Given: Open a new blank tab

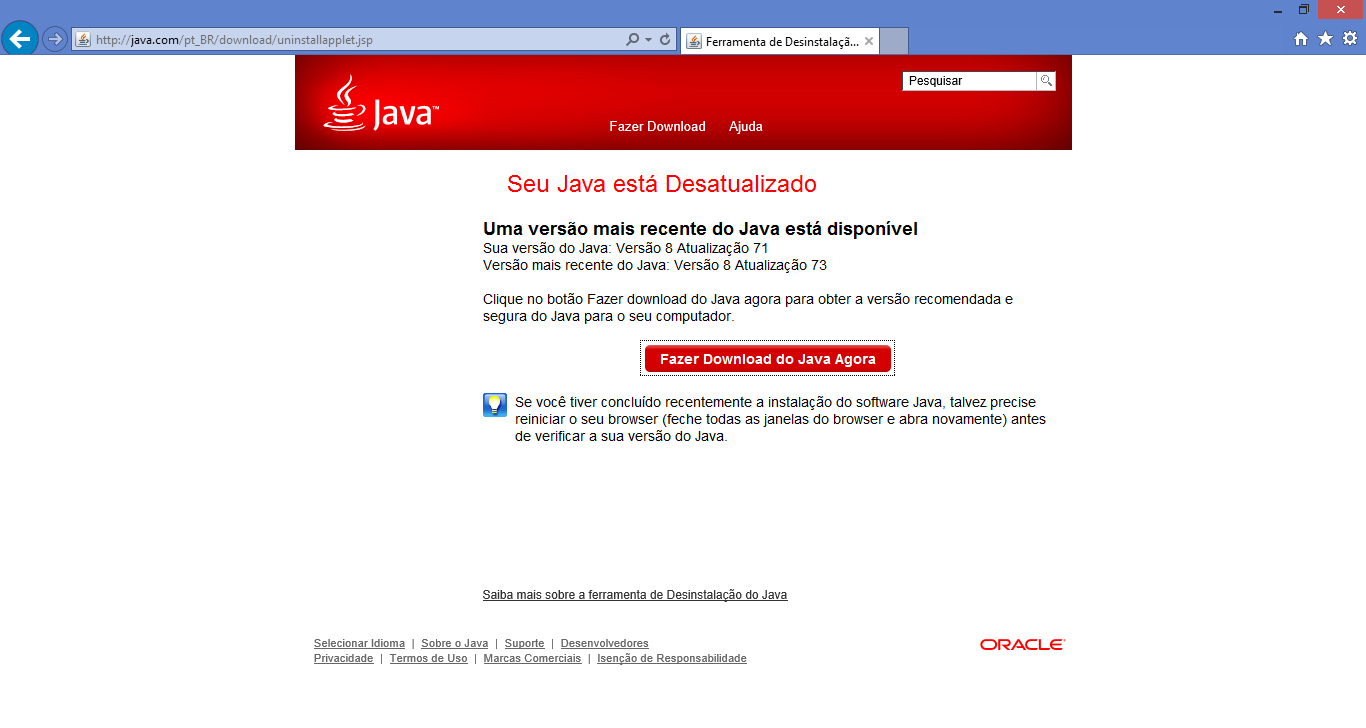Looking at the screenshot, I should click(894, 42).
